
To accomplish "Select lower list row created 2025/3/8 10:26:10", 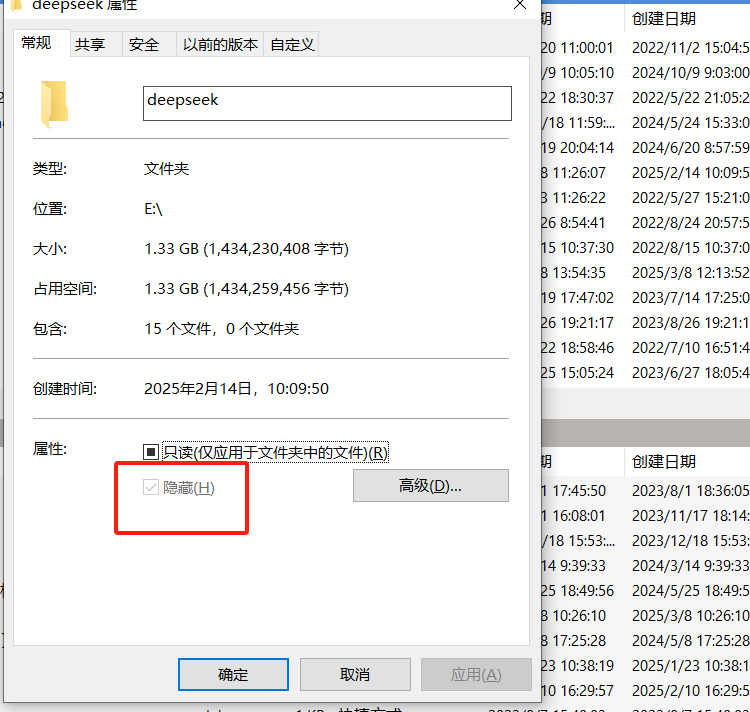I will point(645,615).
